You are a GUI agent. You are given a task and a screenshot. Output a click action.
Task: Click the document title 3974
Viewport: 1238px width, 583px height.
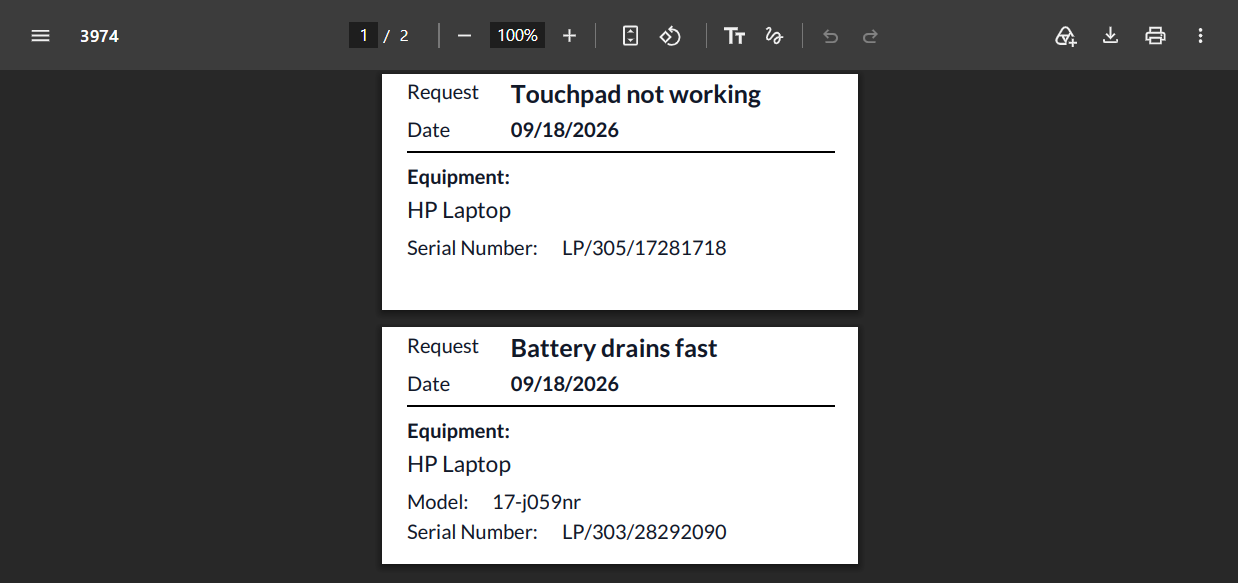(100, 36)
